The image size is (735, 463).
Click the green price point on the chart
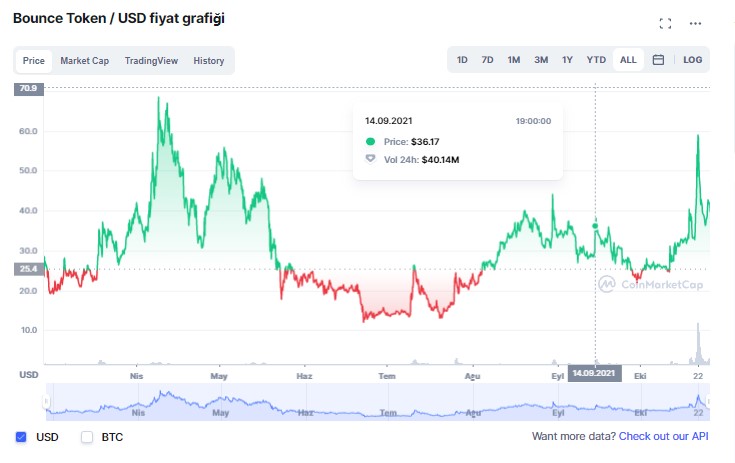click(x=595, y=226)
